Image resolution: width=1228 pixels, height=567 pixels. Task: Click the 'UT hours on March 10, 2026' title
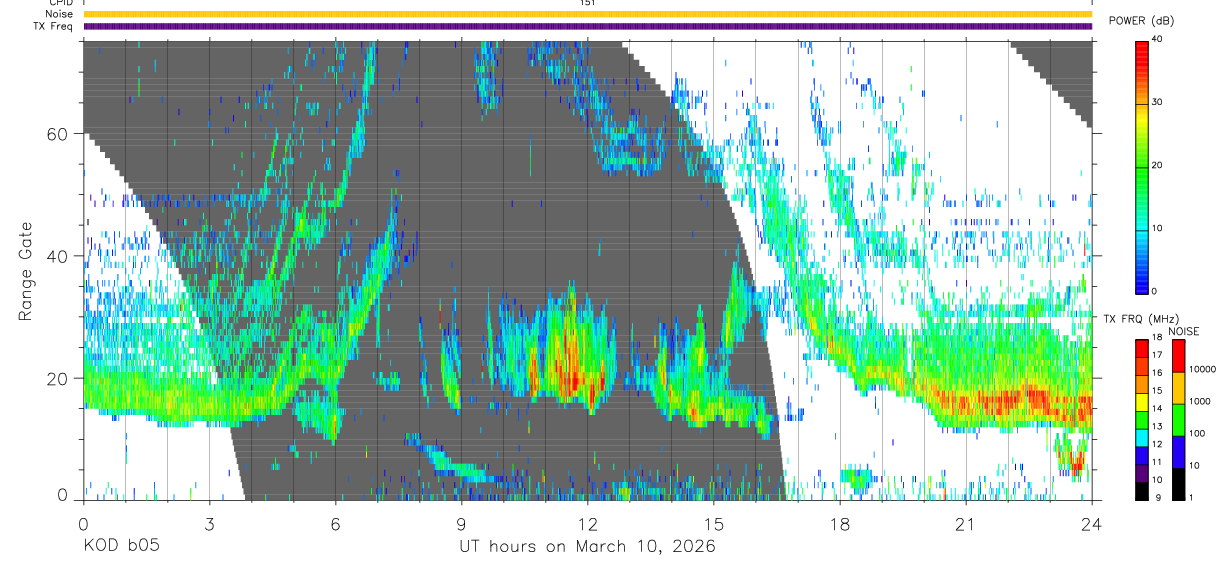pyautogui.click(x=587, y=547)
